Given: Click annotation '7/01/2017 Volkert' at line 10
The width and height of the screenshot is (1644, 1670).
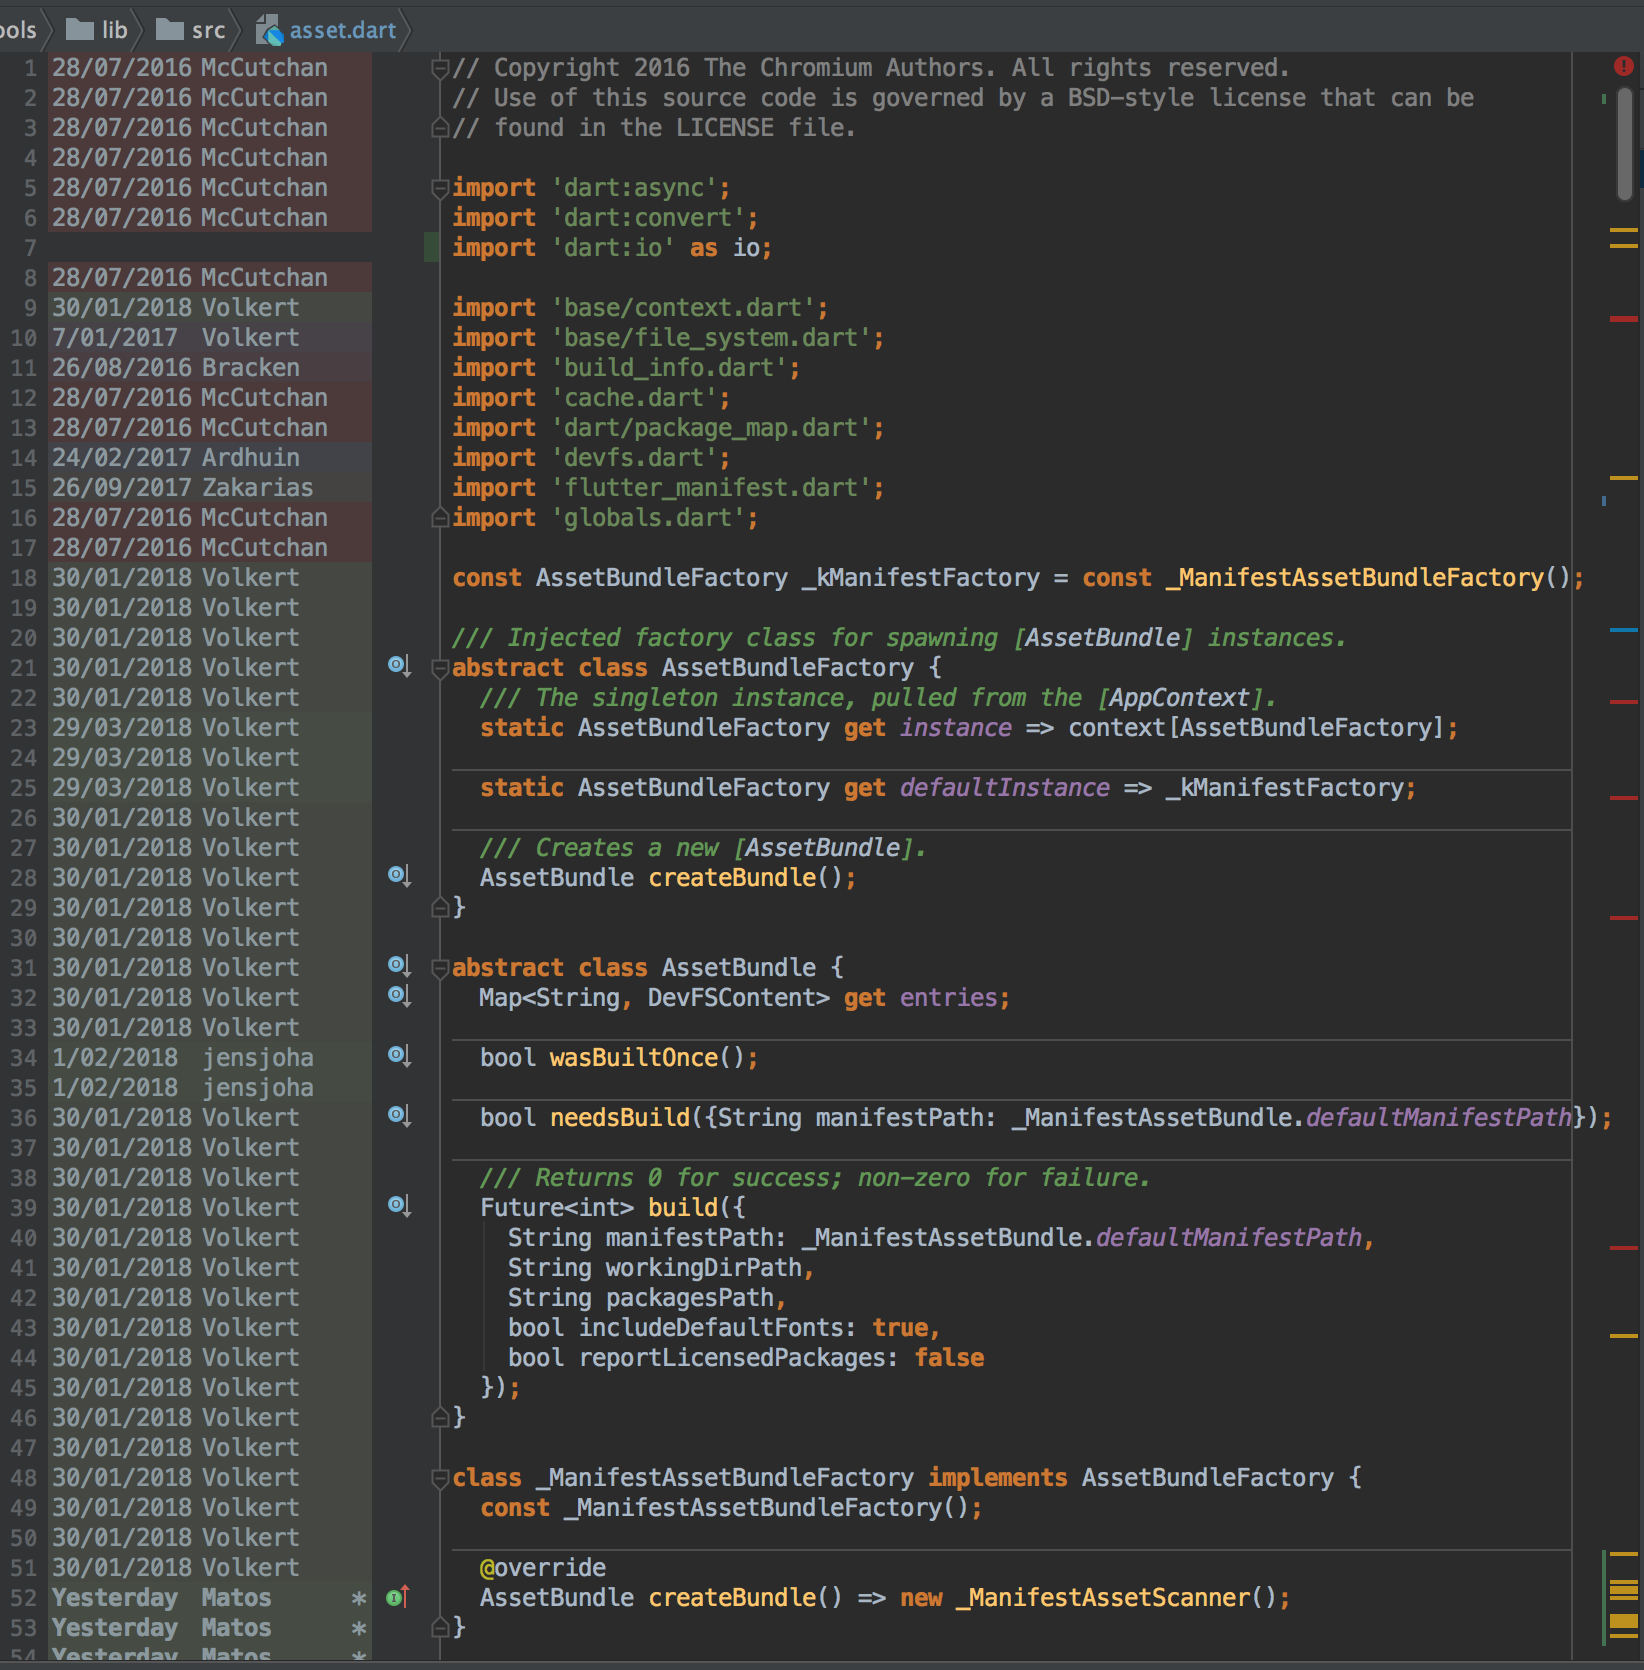Looking at the screenshot, I should coord(176,337).
